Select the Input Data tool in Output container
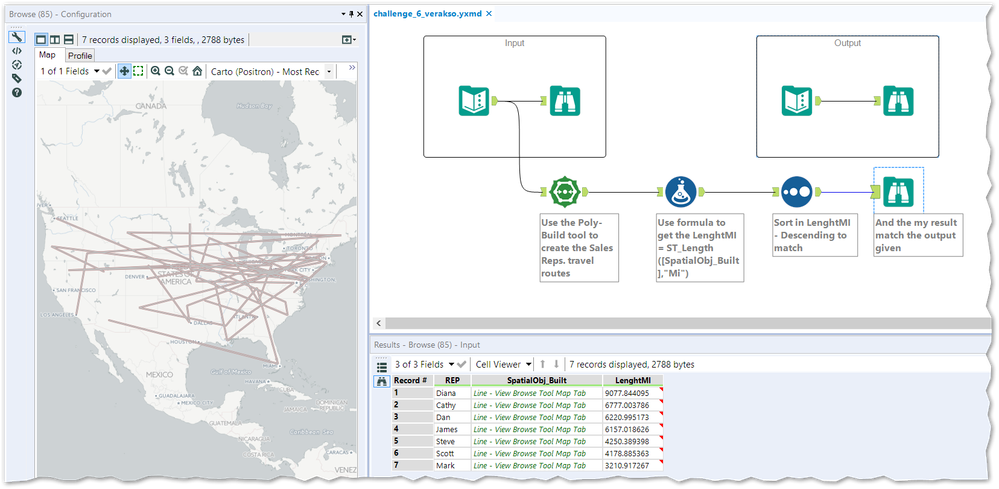The height and width of the screenshot is (489, 999). click(x=797, y=100)
